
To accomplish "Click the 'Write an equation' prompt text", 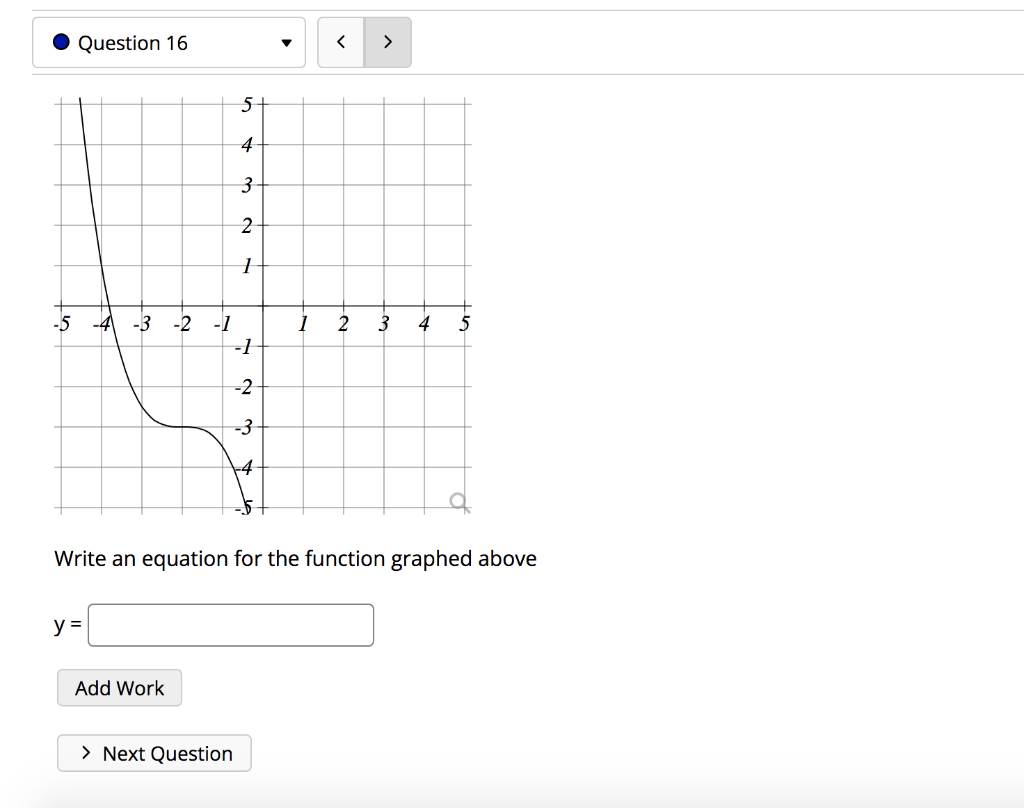I will pyautogui.click(x=295, y=559).
